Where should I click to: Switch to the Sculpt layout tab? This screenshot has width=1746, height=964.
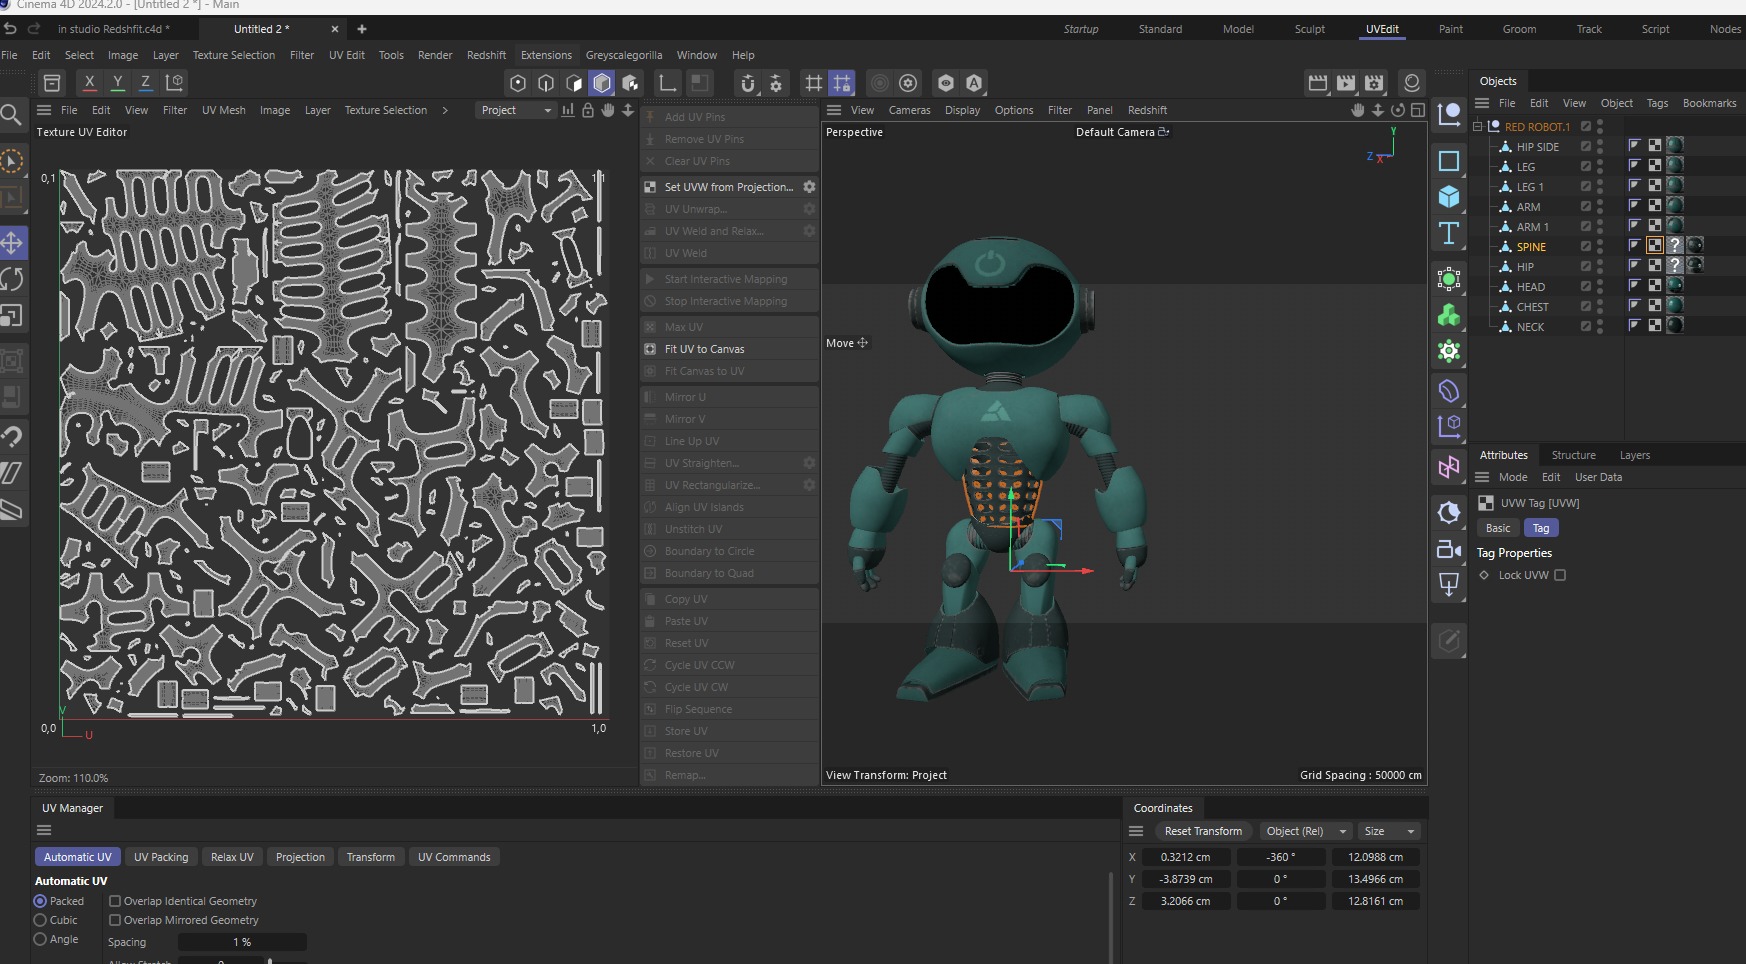[1309, 29]
